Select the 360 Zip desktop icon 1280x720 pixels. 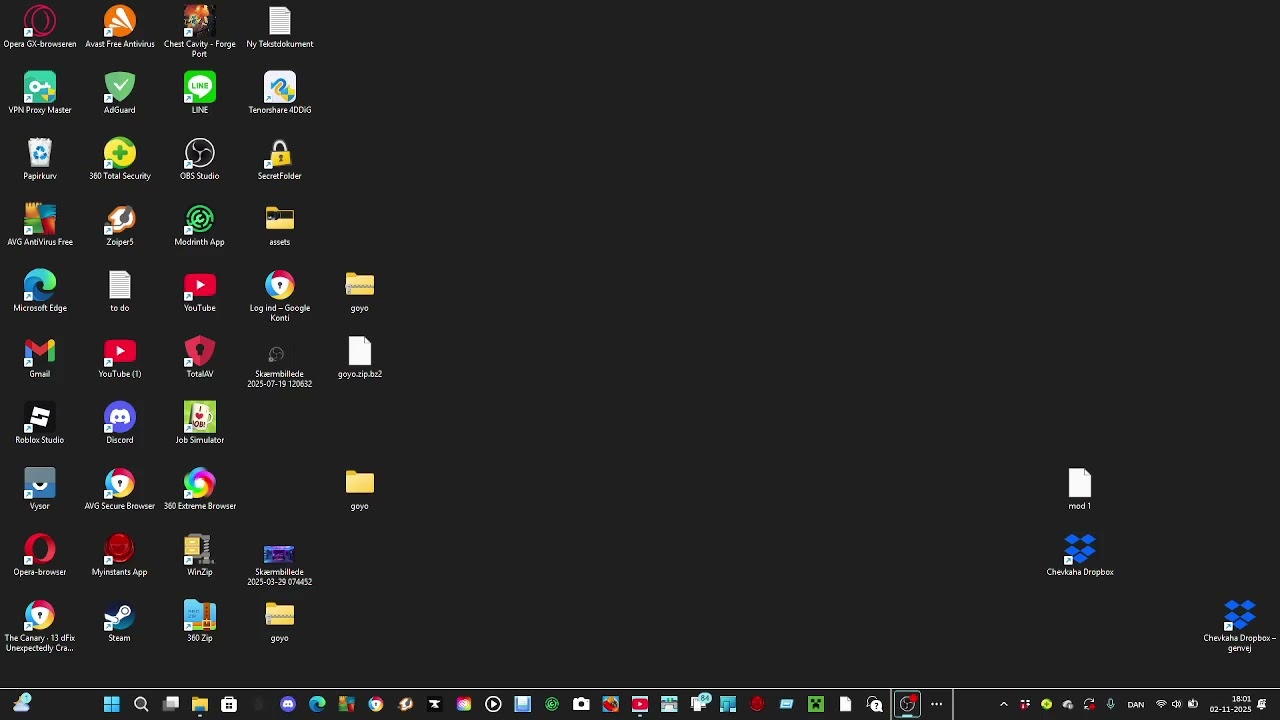tap(200, 621)
